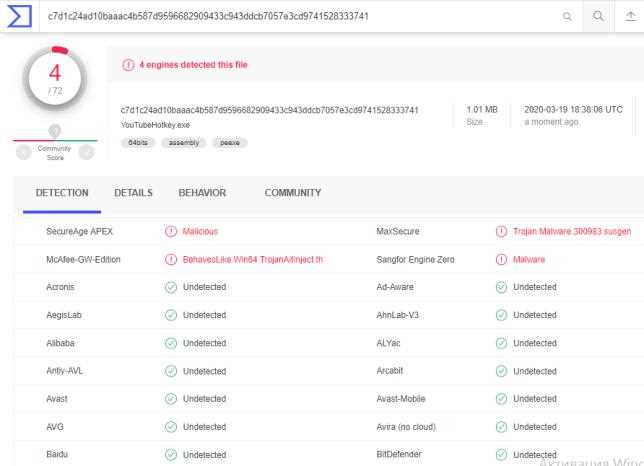Click the Antiy-AVL engine name
Screen dimensions: 644x466
pyautogui.click(x=64, y=371)
